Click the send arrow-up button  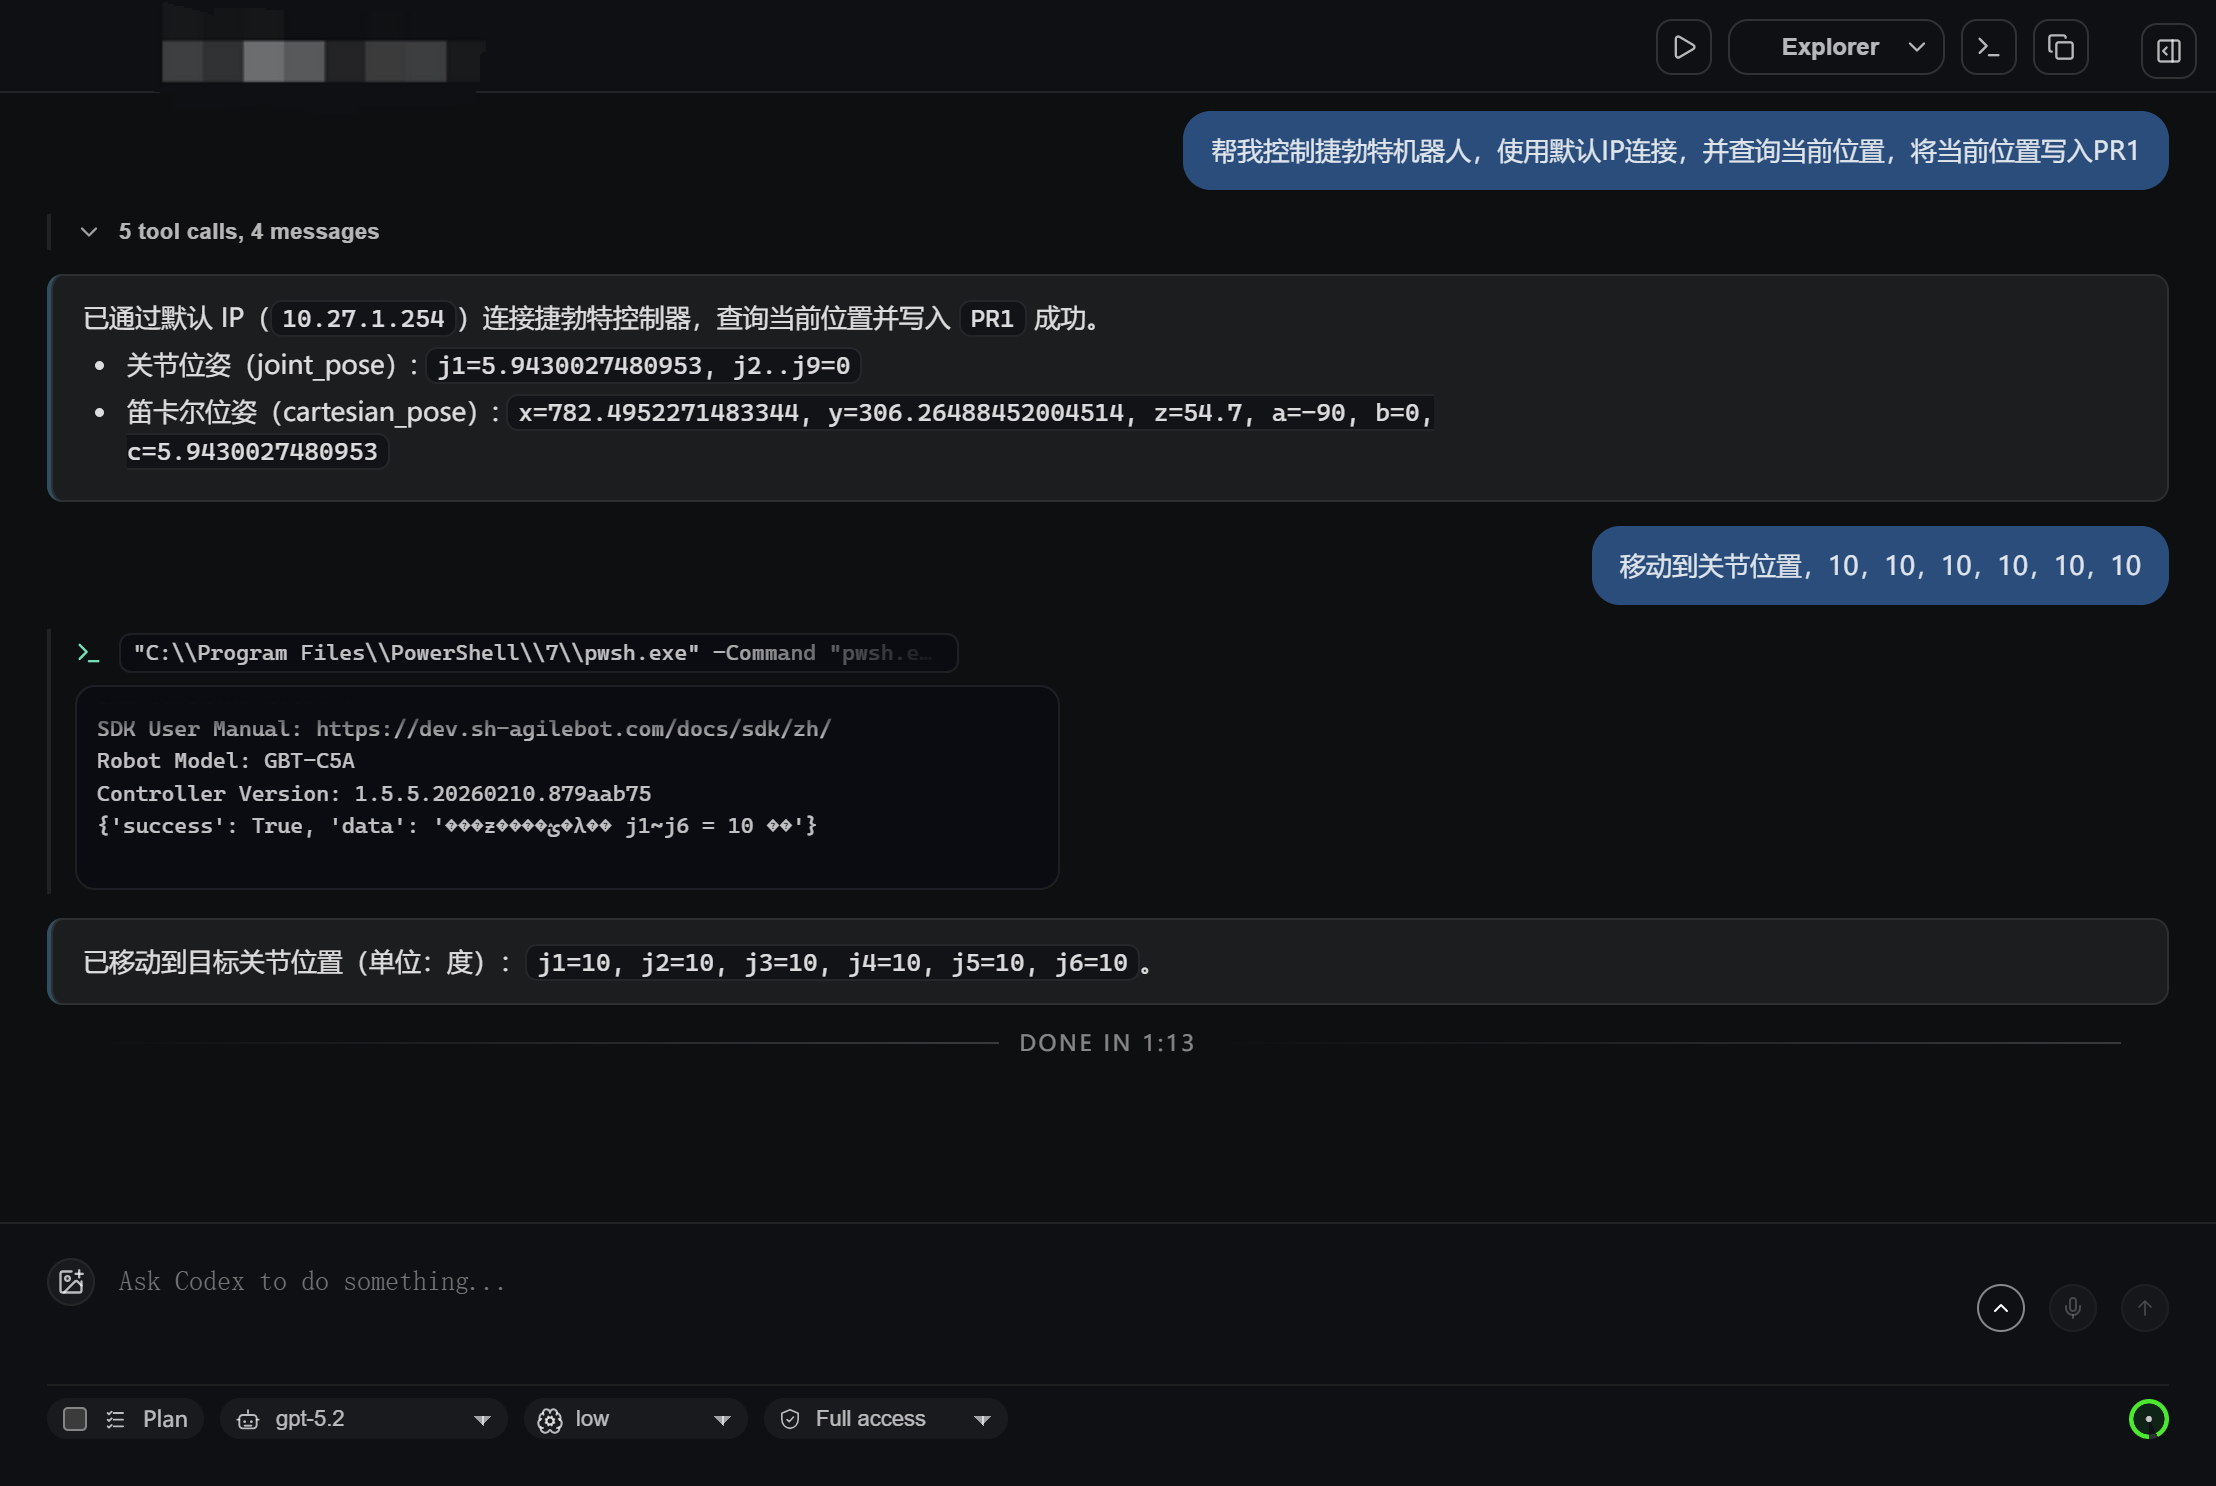tap(2144, 1308)
